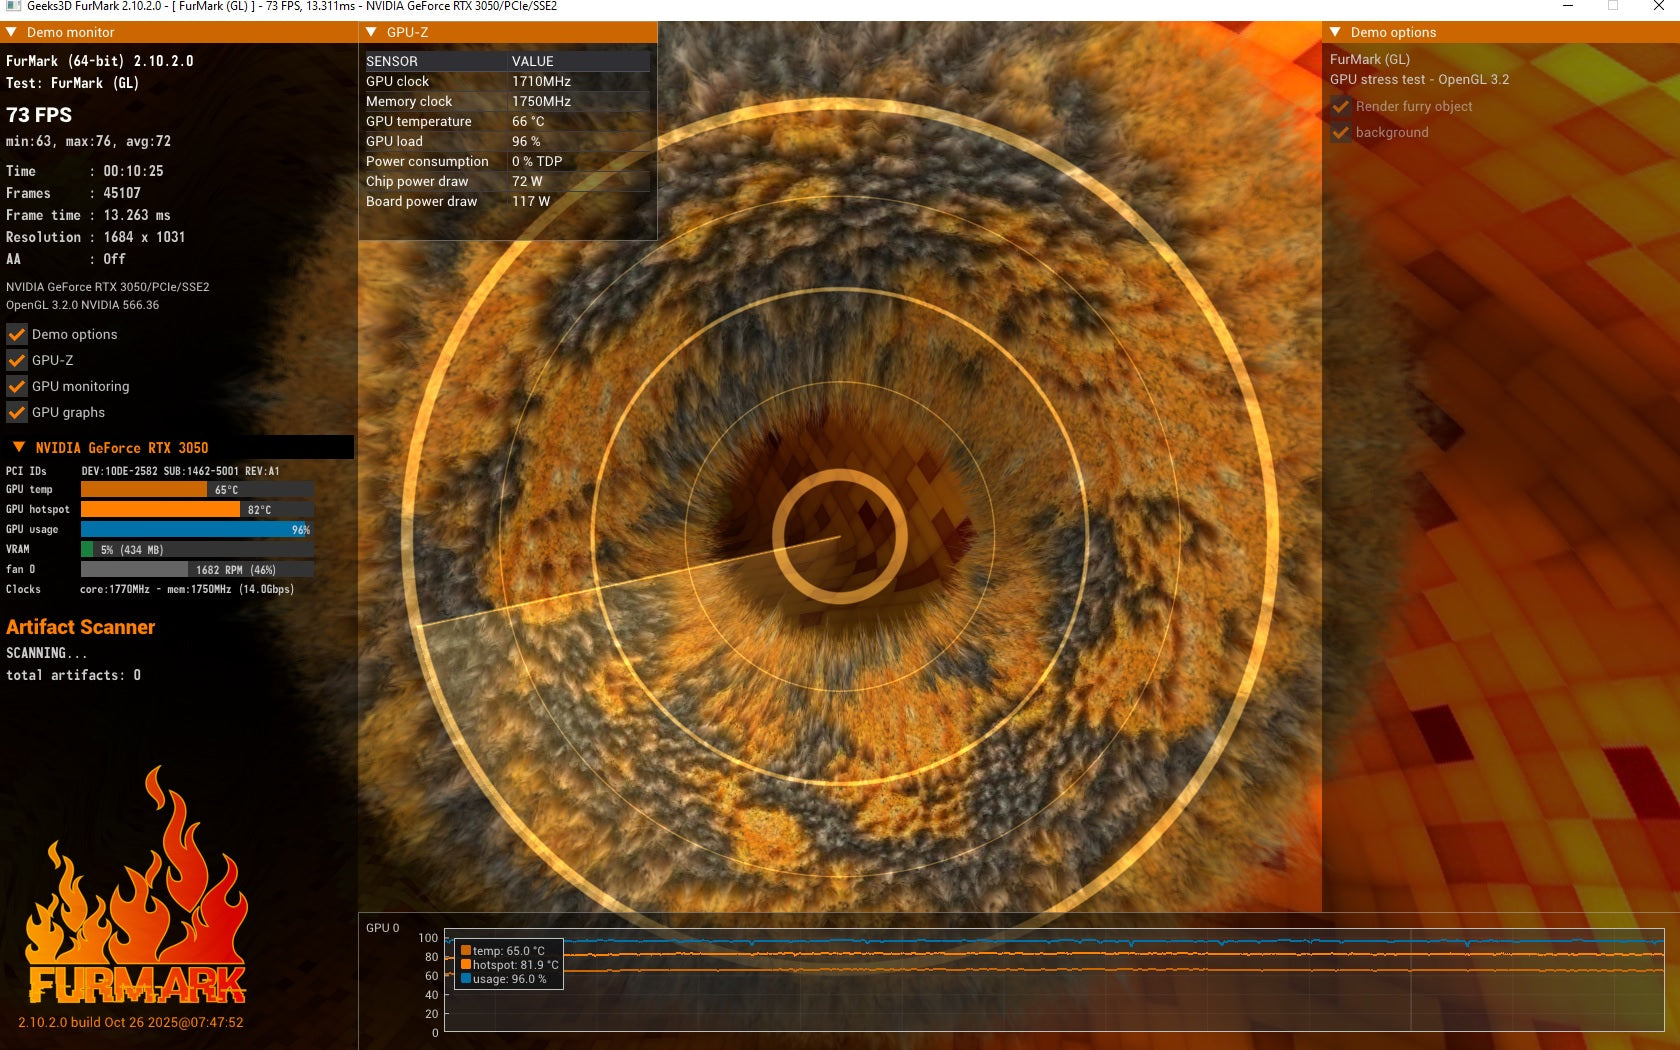This screenshot has height=1050, width=1680.
Task: Collapse the Demo options panel triangle
Action: 1336,32
